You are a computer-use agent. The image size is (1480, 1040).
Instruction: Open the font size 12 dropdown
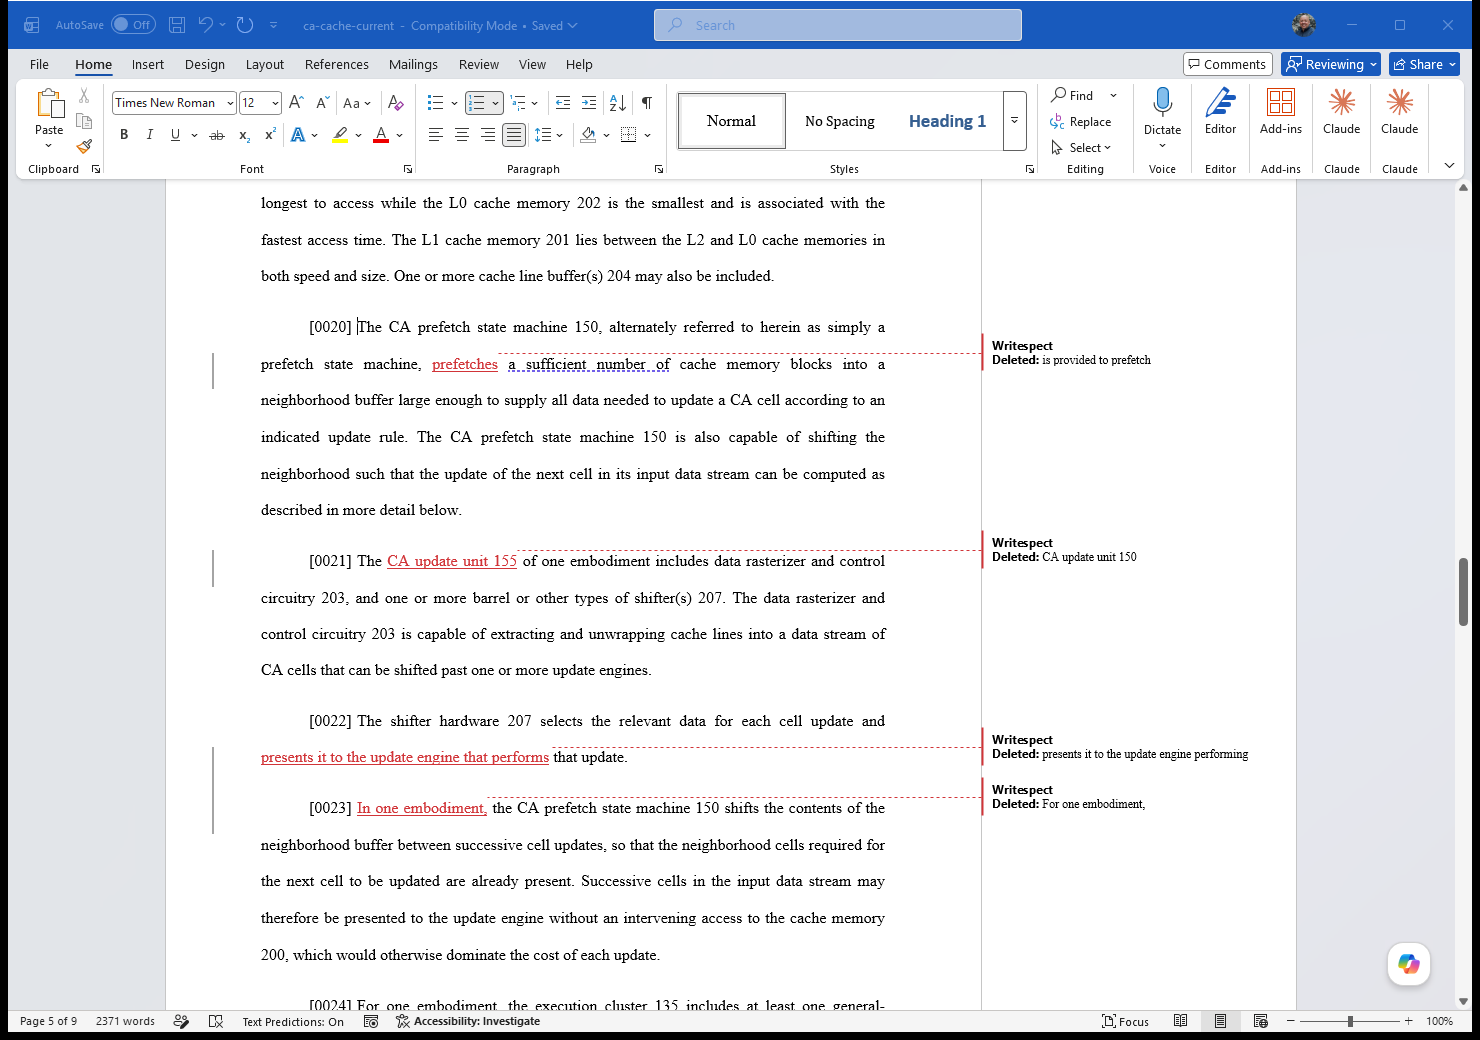point(275,103)
